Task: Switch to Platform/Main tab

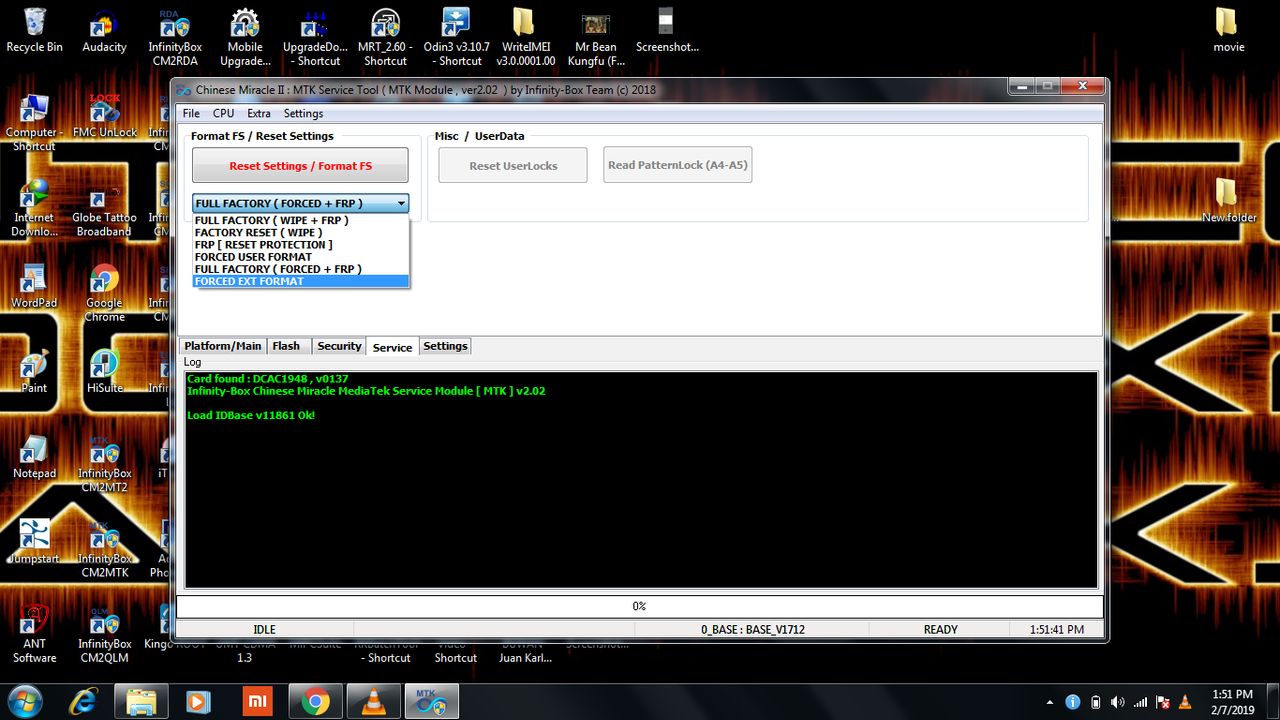Action: [222, 346]
